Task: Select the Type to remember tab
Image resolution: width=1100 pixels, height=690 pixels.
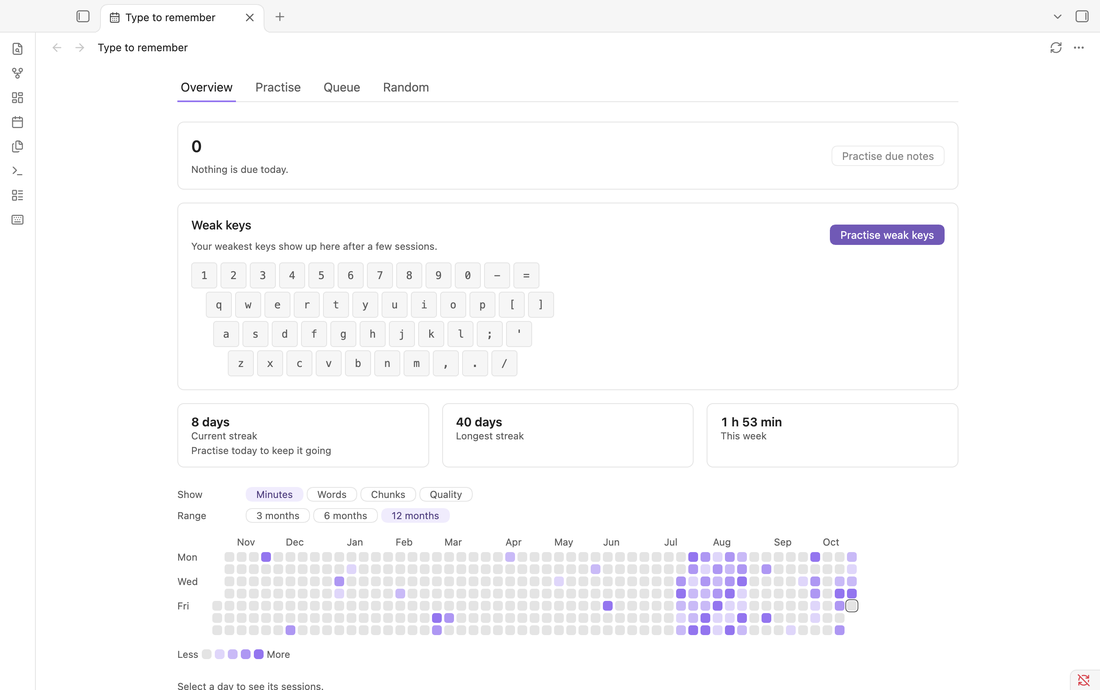Action: point(182,18)
